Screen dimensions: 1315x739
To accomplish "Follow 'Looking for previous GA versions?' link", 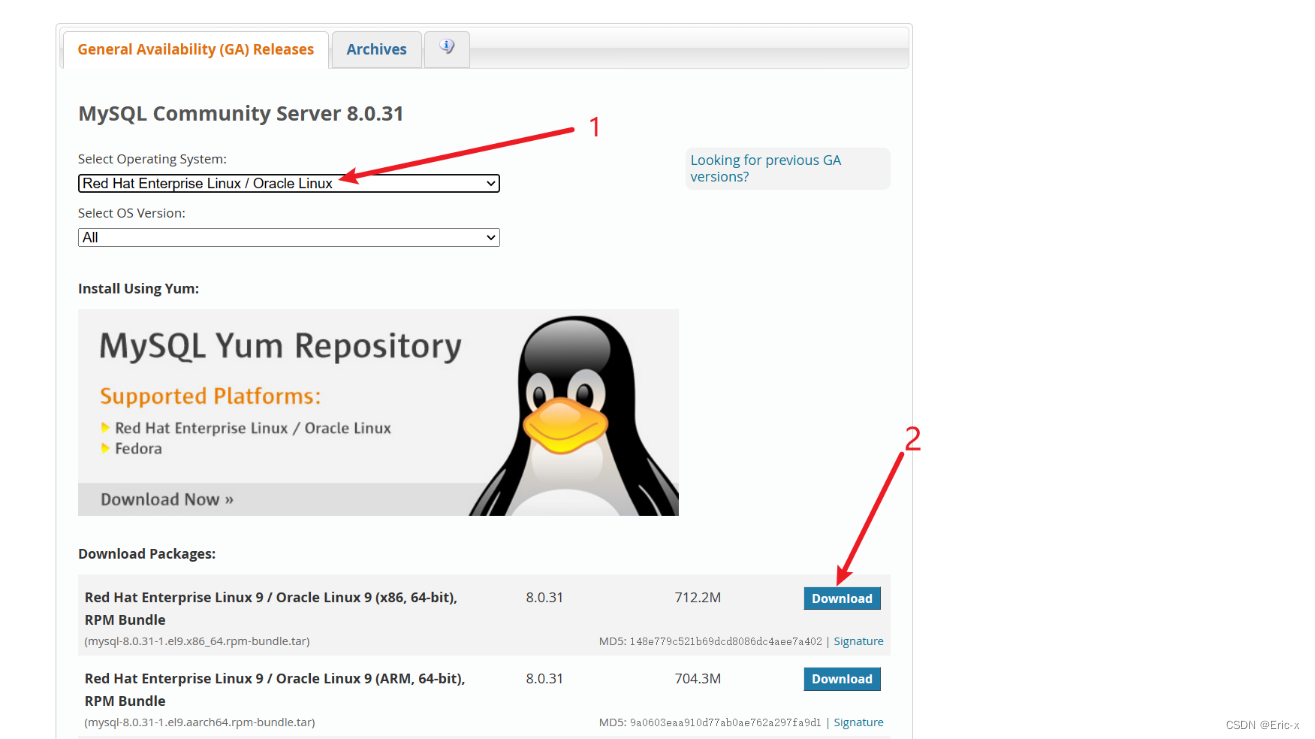I will pyautogui.click(x=766, y=168).
